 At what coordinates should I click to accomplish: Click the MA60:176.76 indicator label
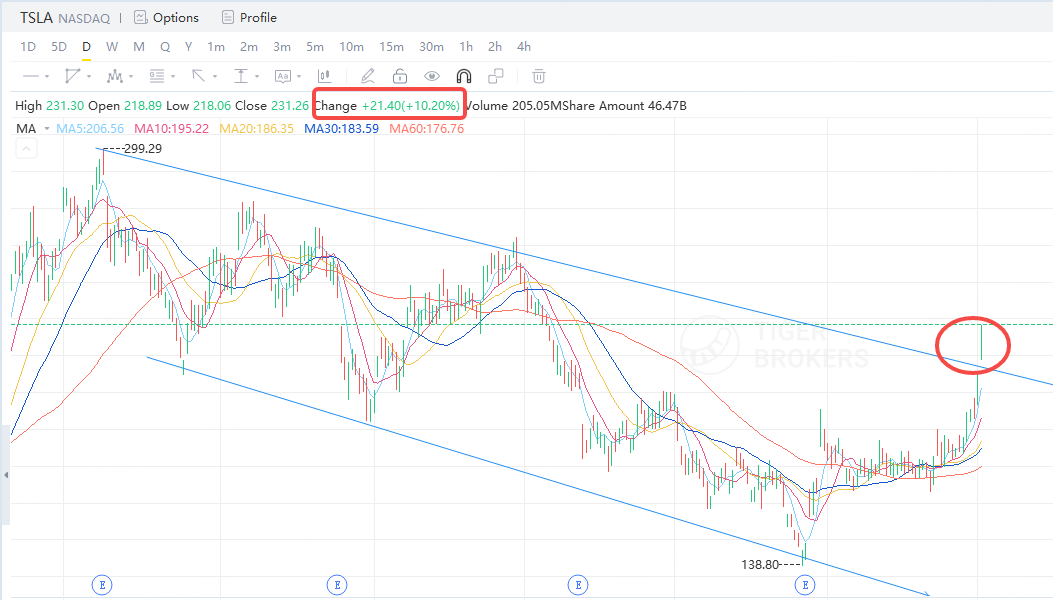point(426,128)
